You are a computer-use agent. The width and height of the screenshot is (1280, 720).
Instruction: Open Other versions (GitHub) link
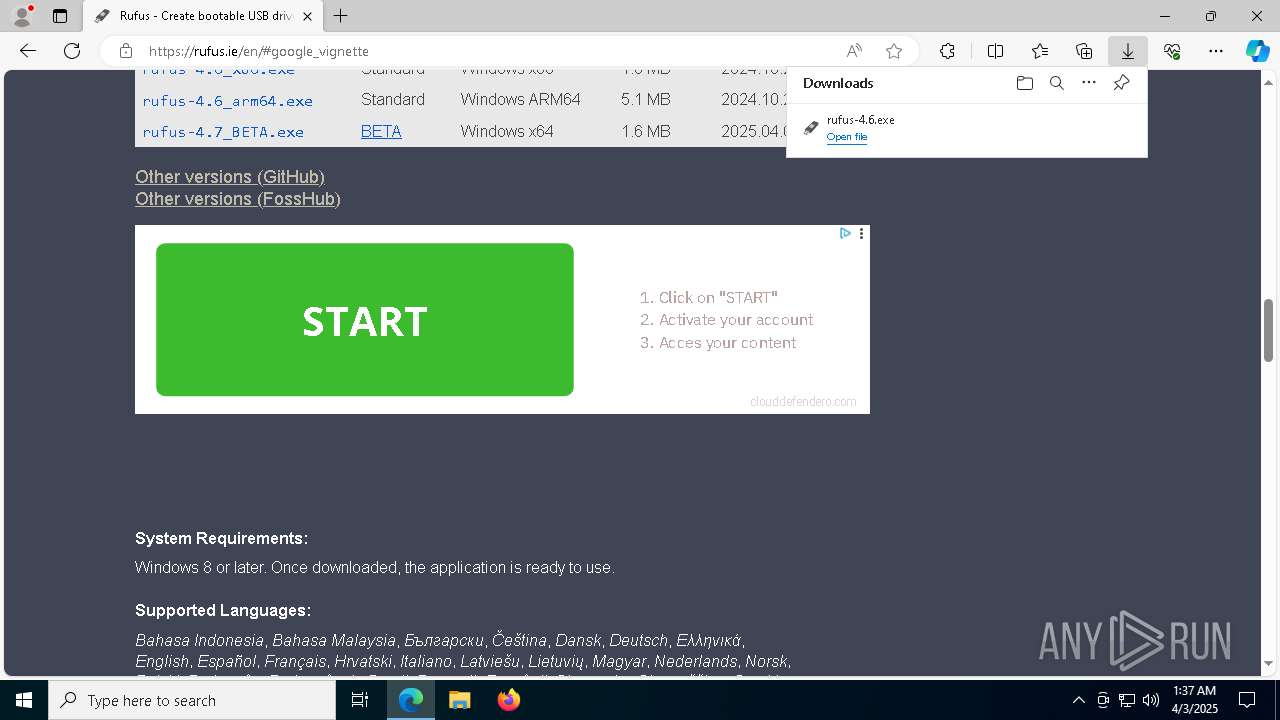[x=230, y=177]
